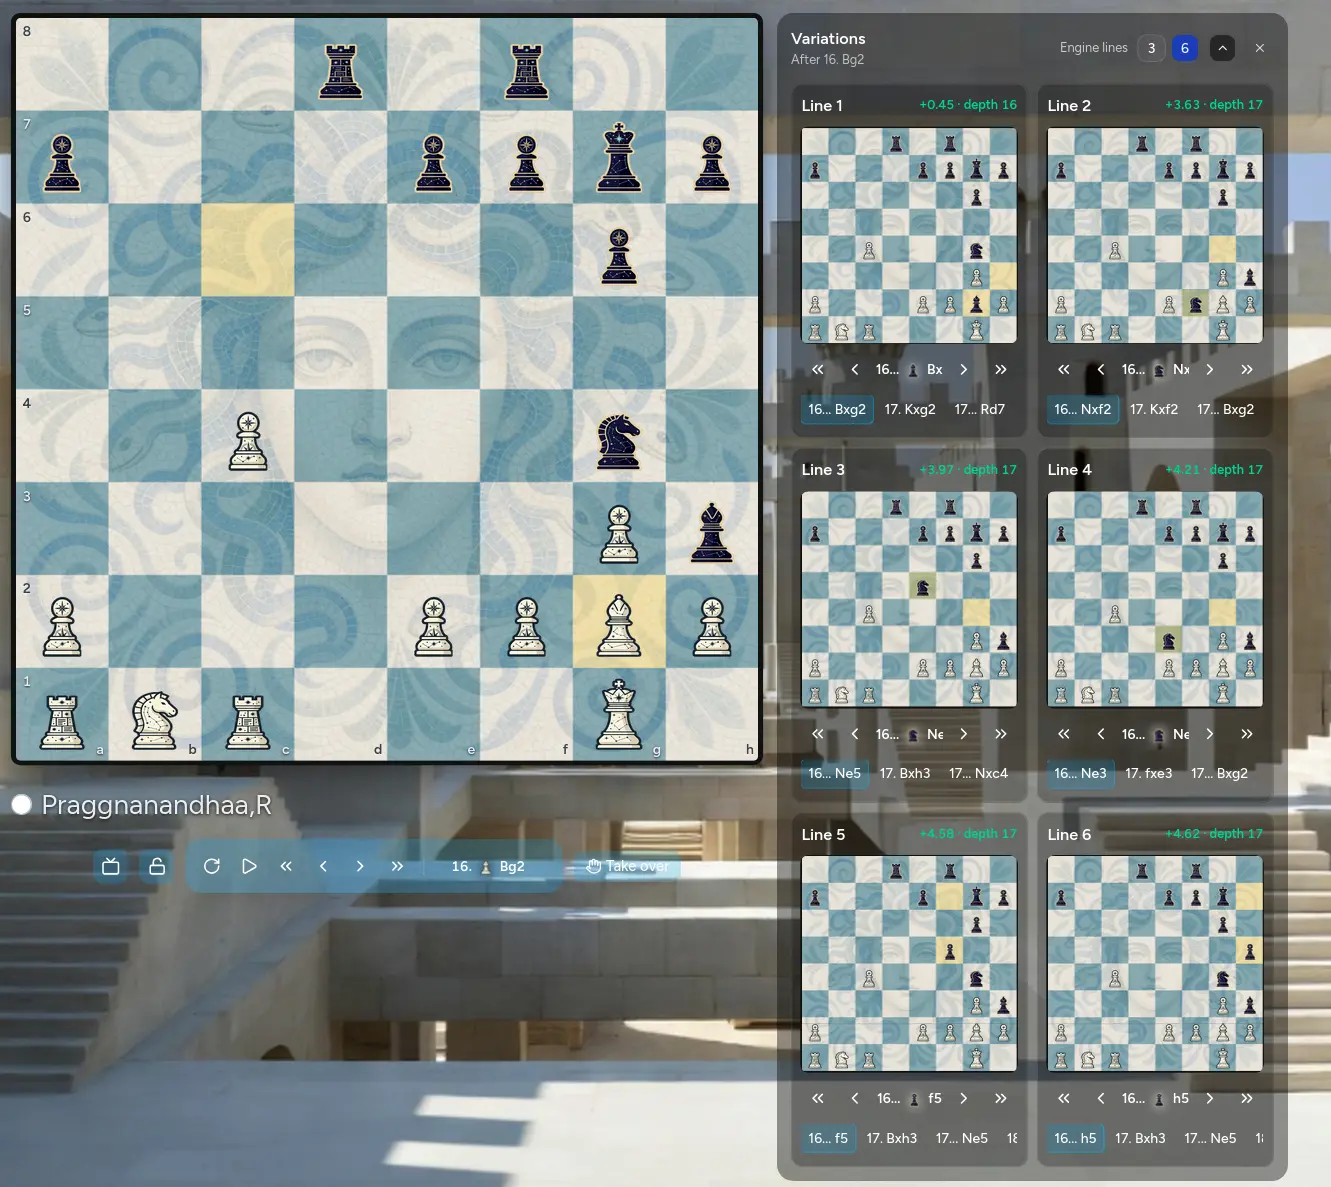
Task: Play the game moves automatically
Action: 249,866
